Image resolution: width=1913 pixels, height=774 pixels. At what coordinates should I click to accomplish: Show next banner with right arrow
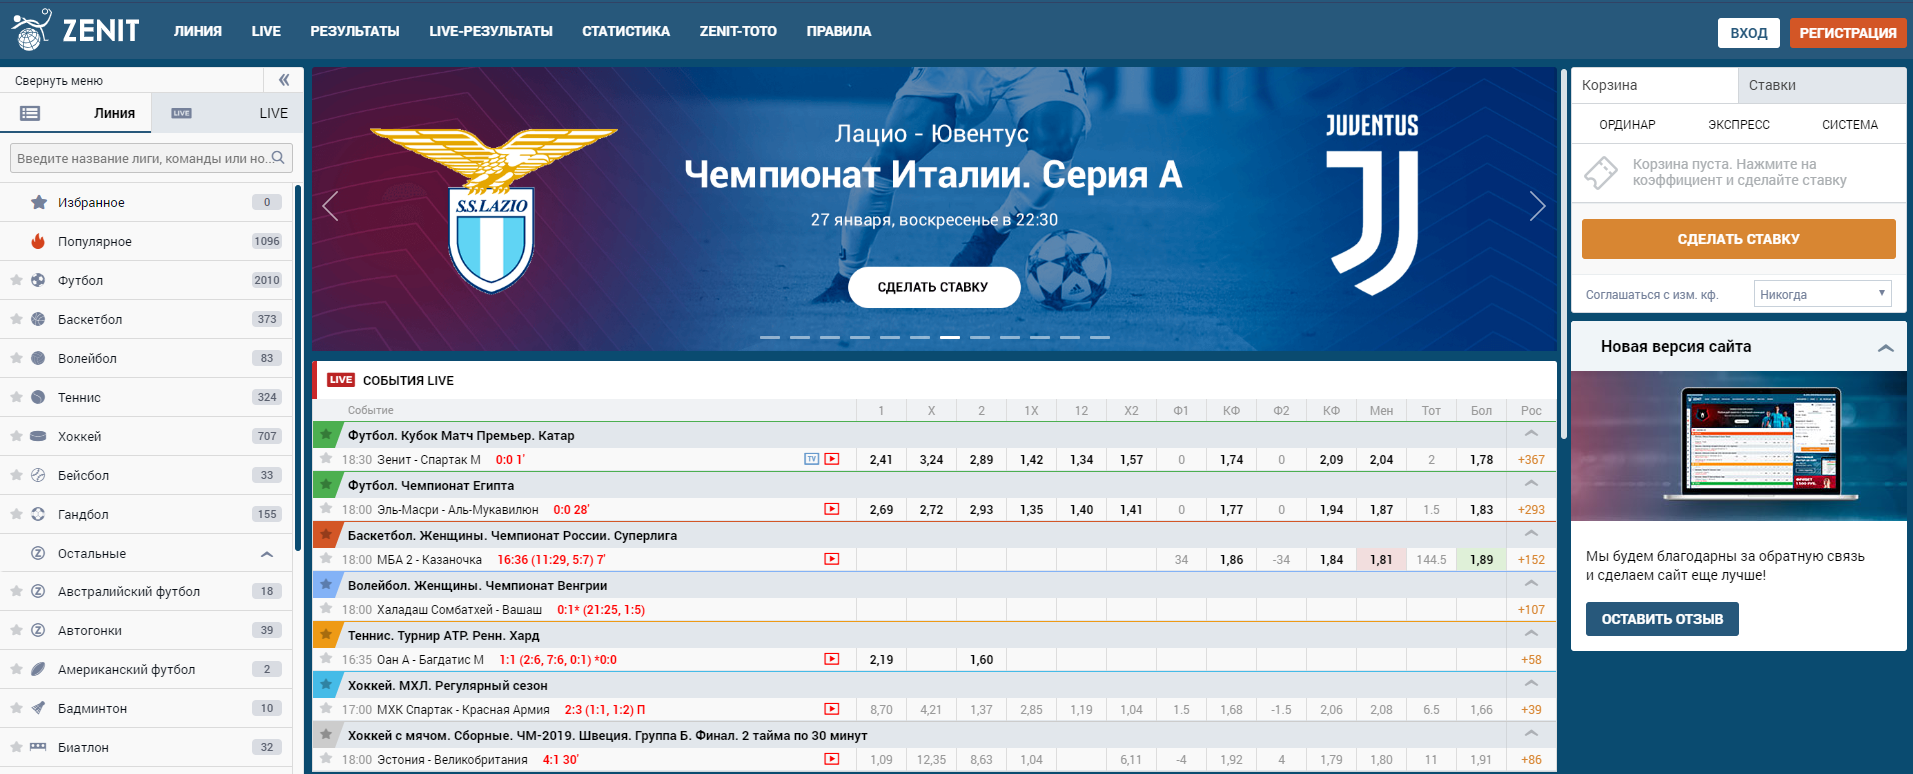click(x=1537, y=206)
